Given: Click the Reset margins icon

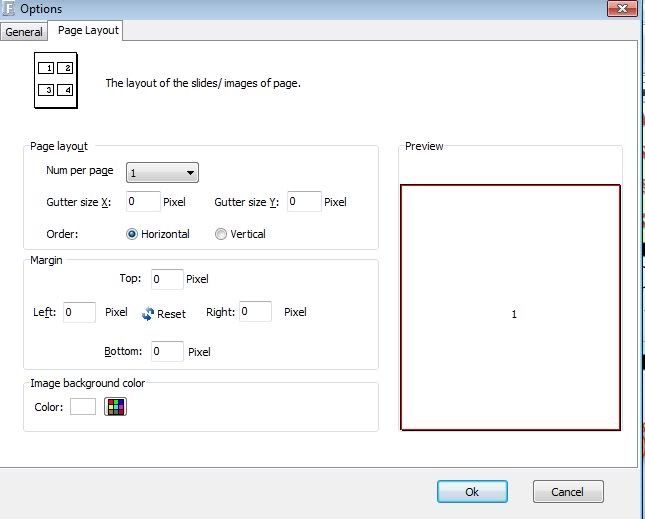Looking at the screenshot, I should click(x=148, y=314).
